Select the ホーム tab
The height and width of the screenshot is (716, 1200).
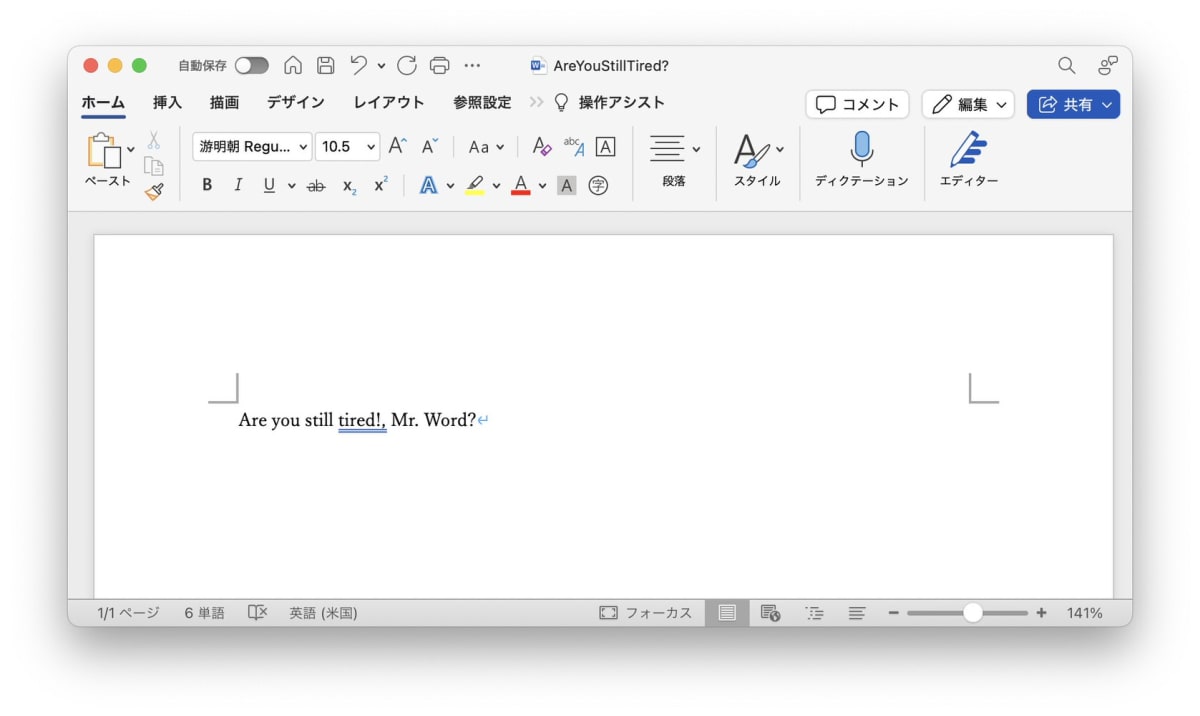pos(103,102)
